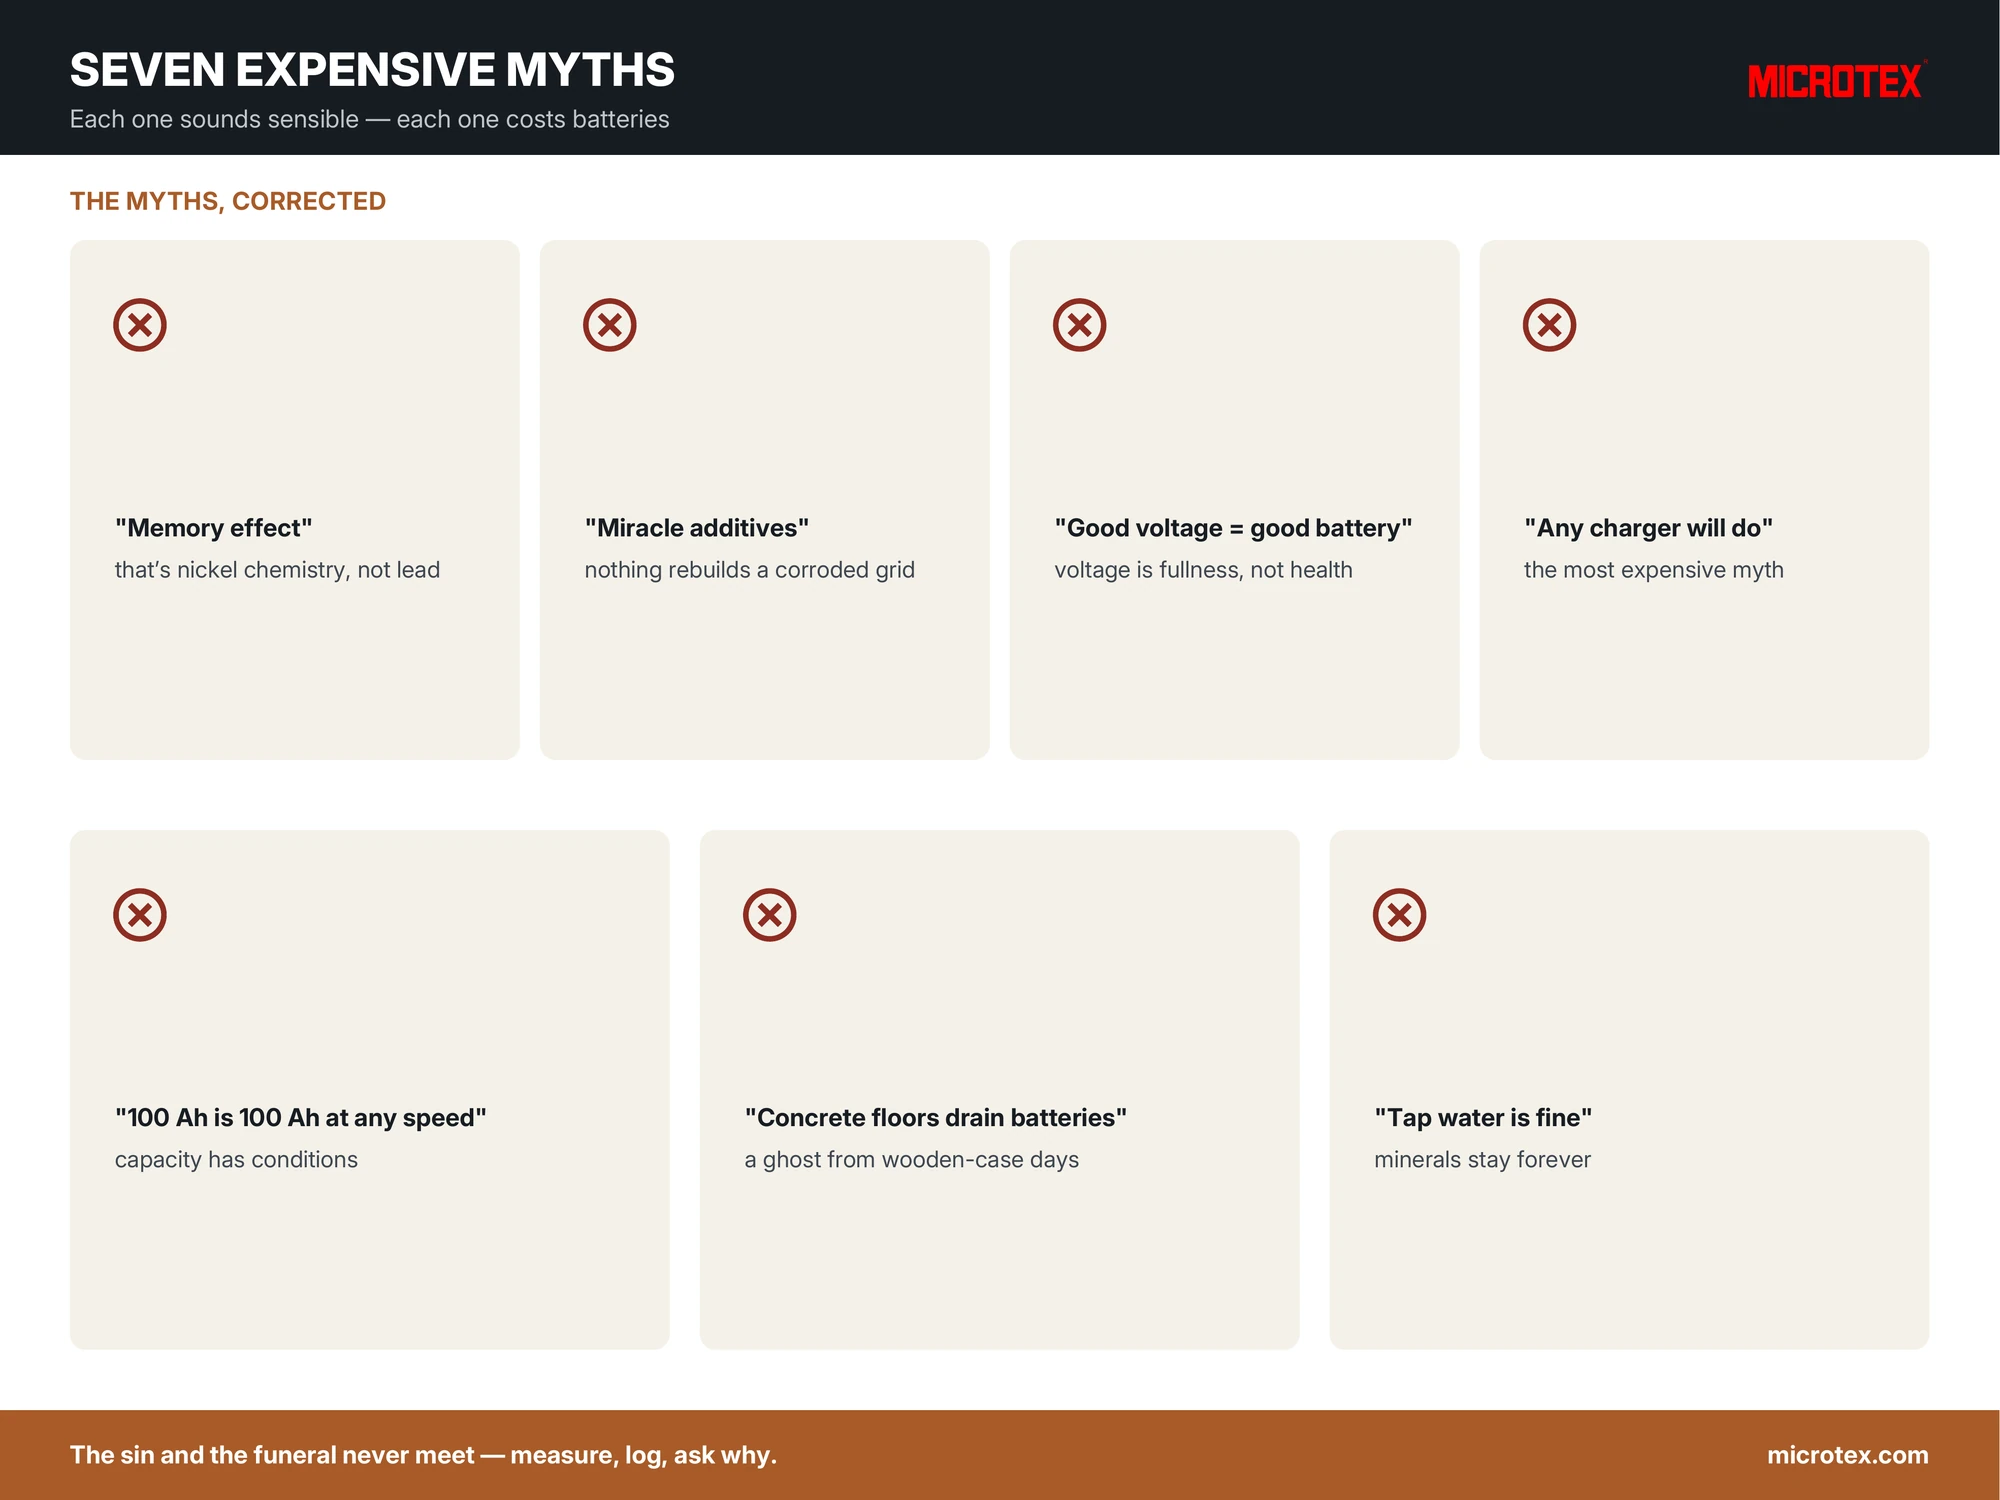Open the microtex.com link in footer
Screen dimensions: 2000x1500
coord(1847,1455)
